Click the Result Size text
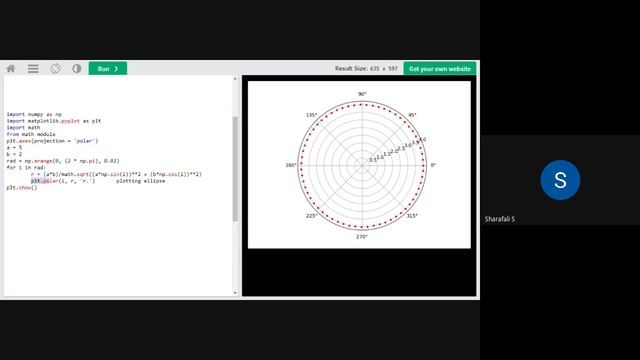This screenshot has height=360, width=640. pos(366,69)
